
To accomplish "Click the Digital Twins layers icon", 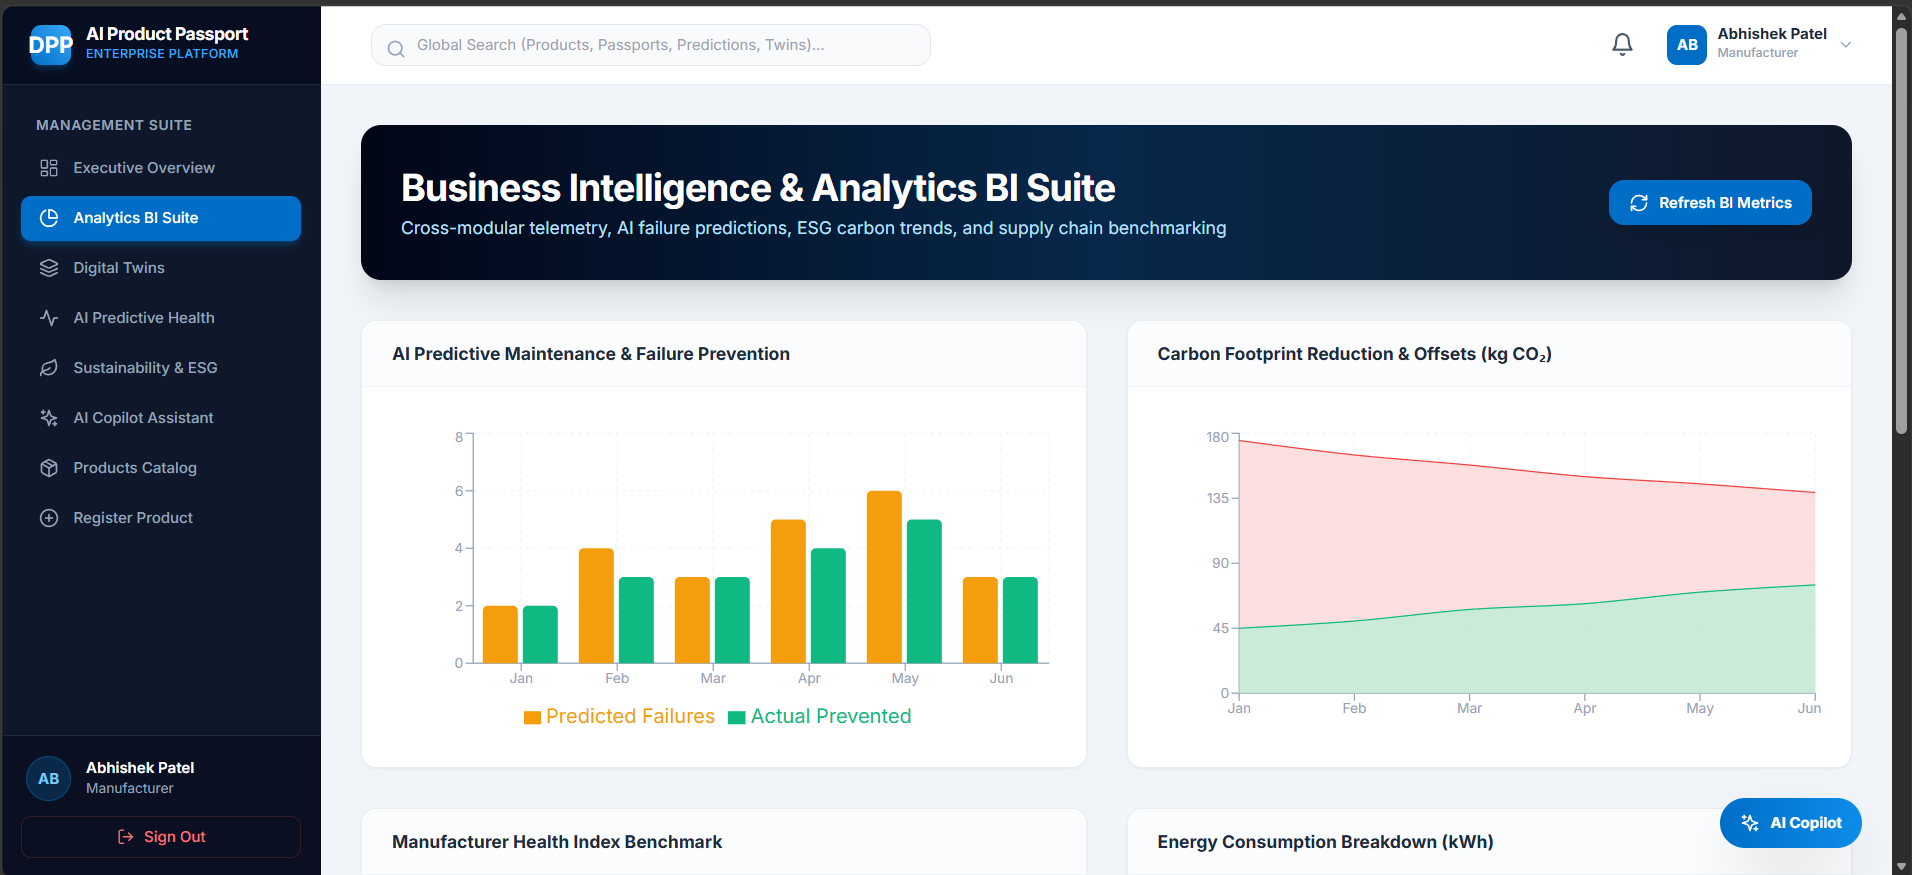I will 49,268.
